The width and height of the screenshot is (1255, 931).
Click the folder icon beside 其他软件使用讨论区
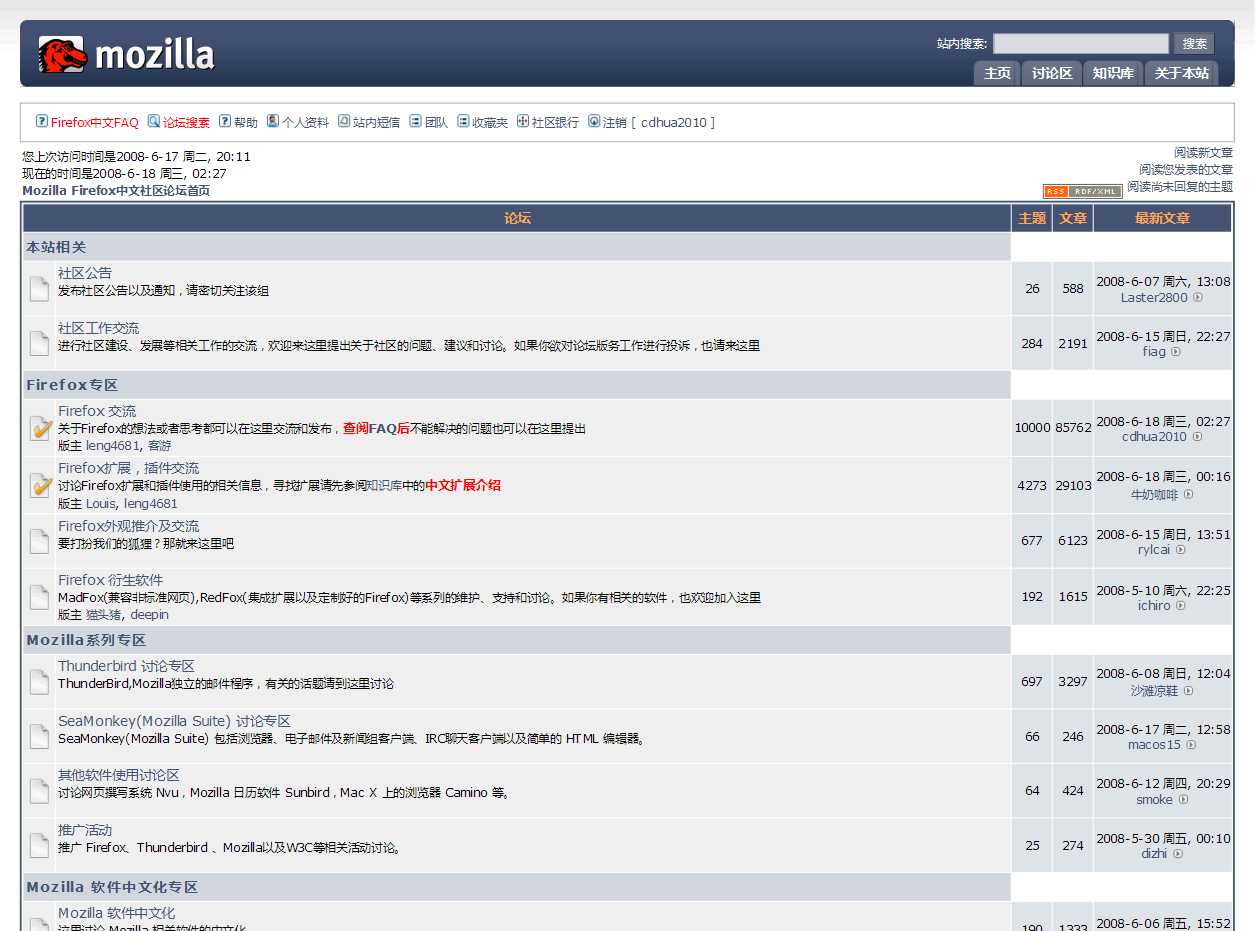[39, 791]
